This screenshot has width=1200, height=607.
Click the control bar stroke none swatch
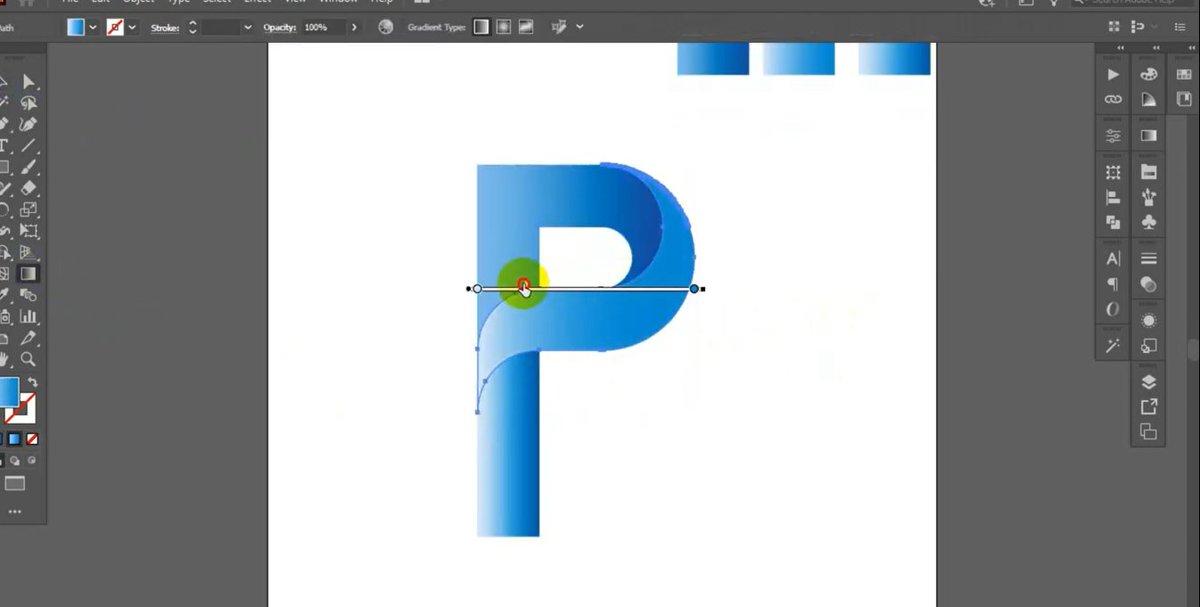(116, 27)
